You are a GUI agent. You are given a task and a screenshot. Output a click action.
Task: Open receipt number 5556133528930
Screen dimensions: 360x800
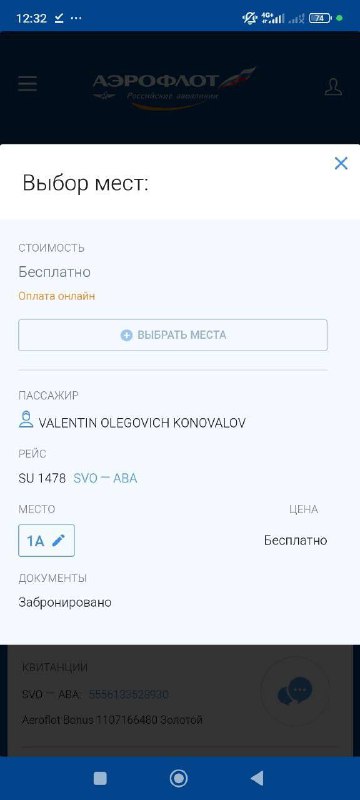(x=128, y=694)
